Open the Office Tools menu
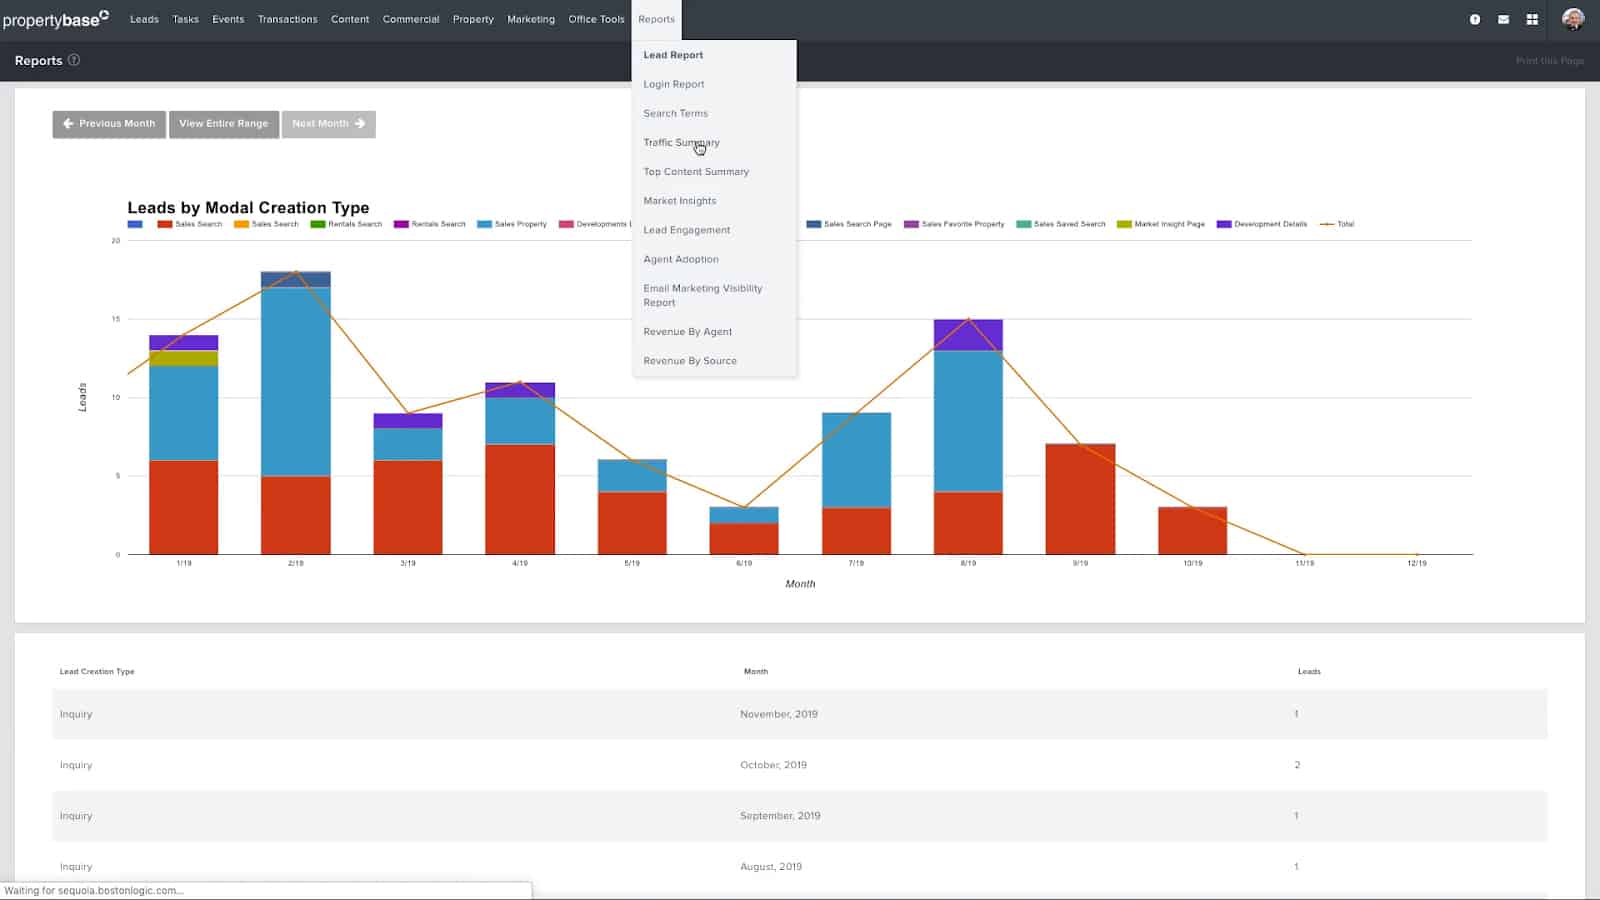The height and width of the screenshot is (900, 1600). point(596,19)
